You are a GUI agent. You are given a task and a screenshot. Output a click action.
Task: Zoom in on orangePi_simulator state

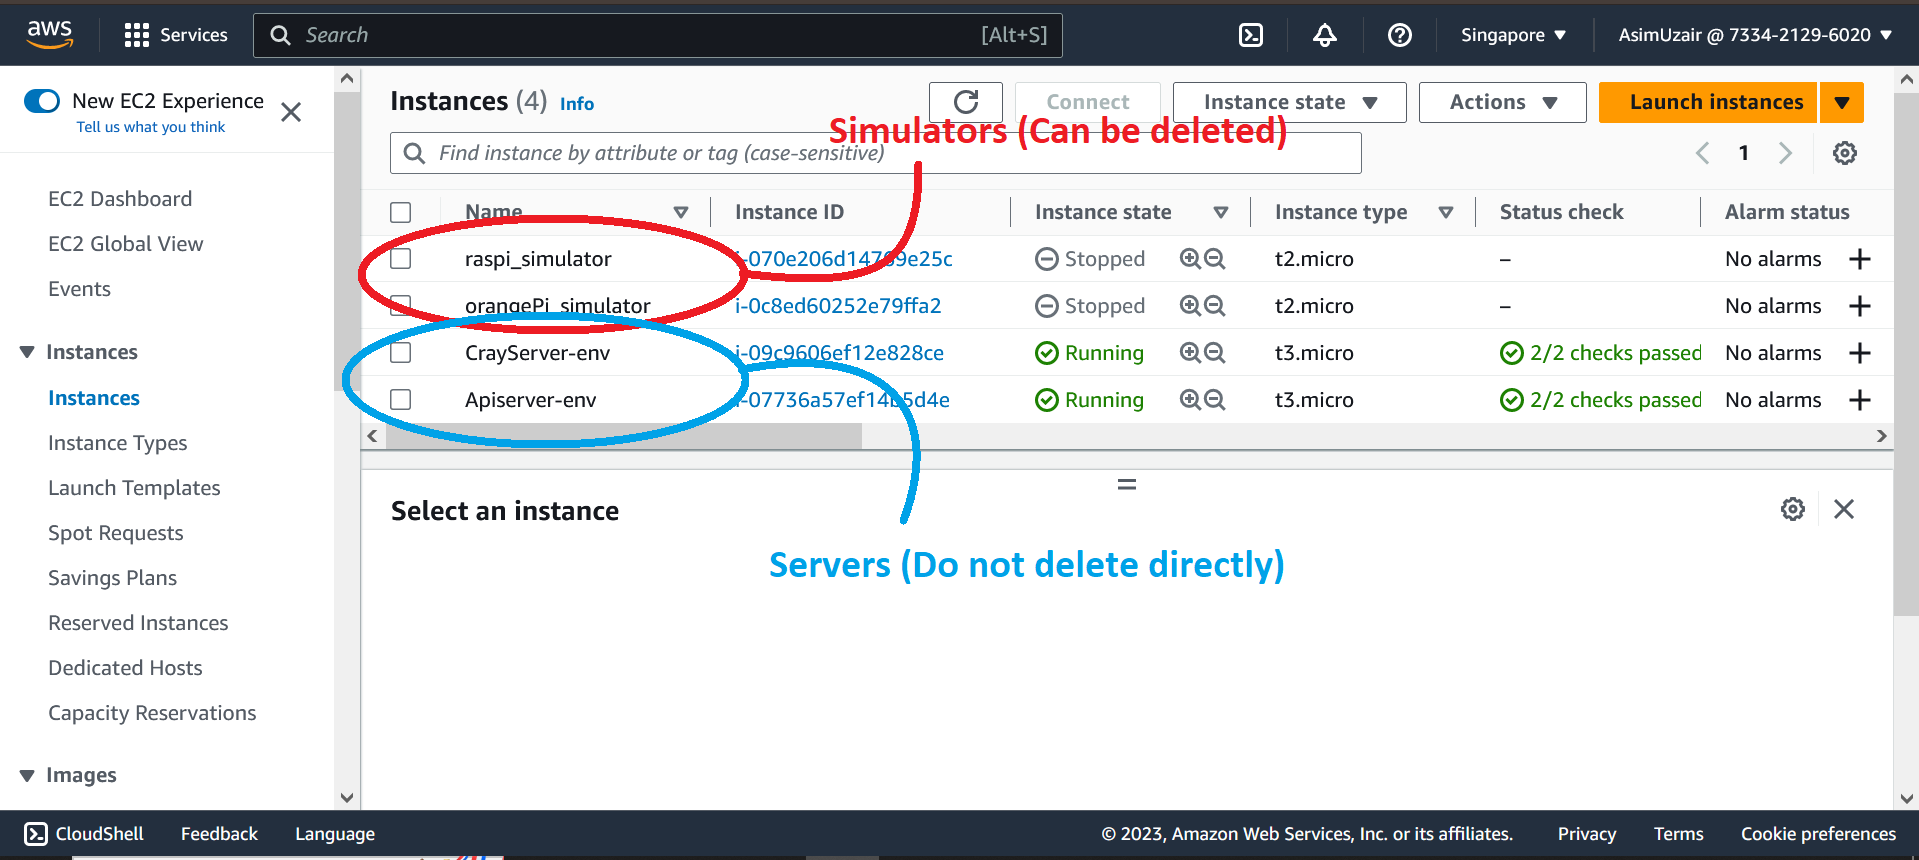[1190, 306]
